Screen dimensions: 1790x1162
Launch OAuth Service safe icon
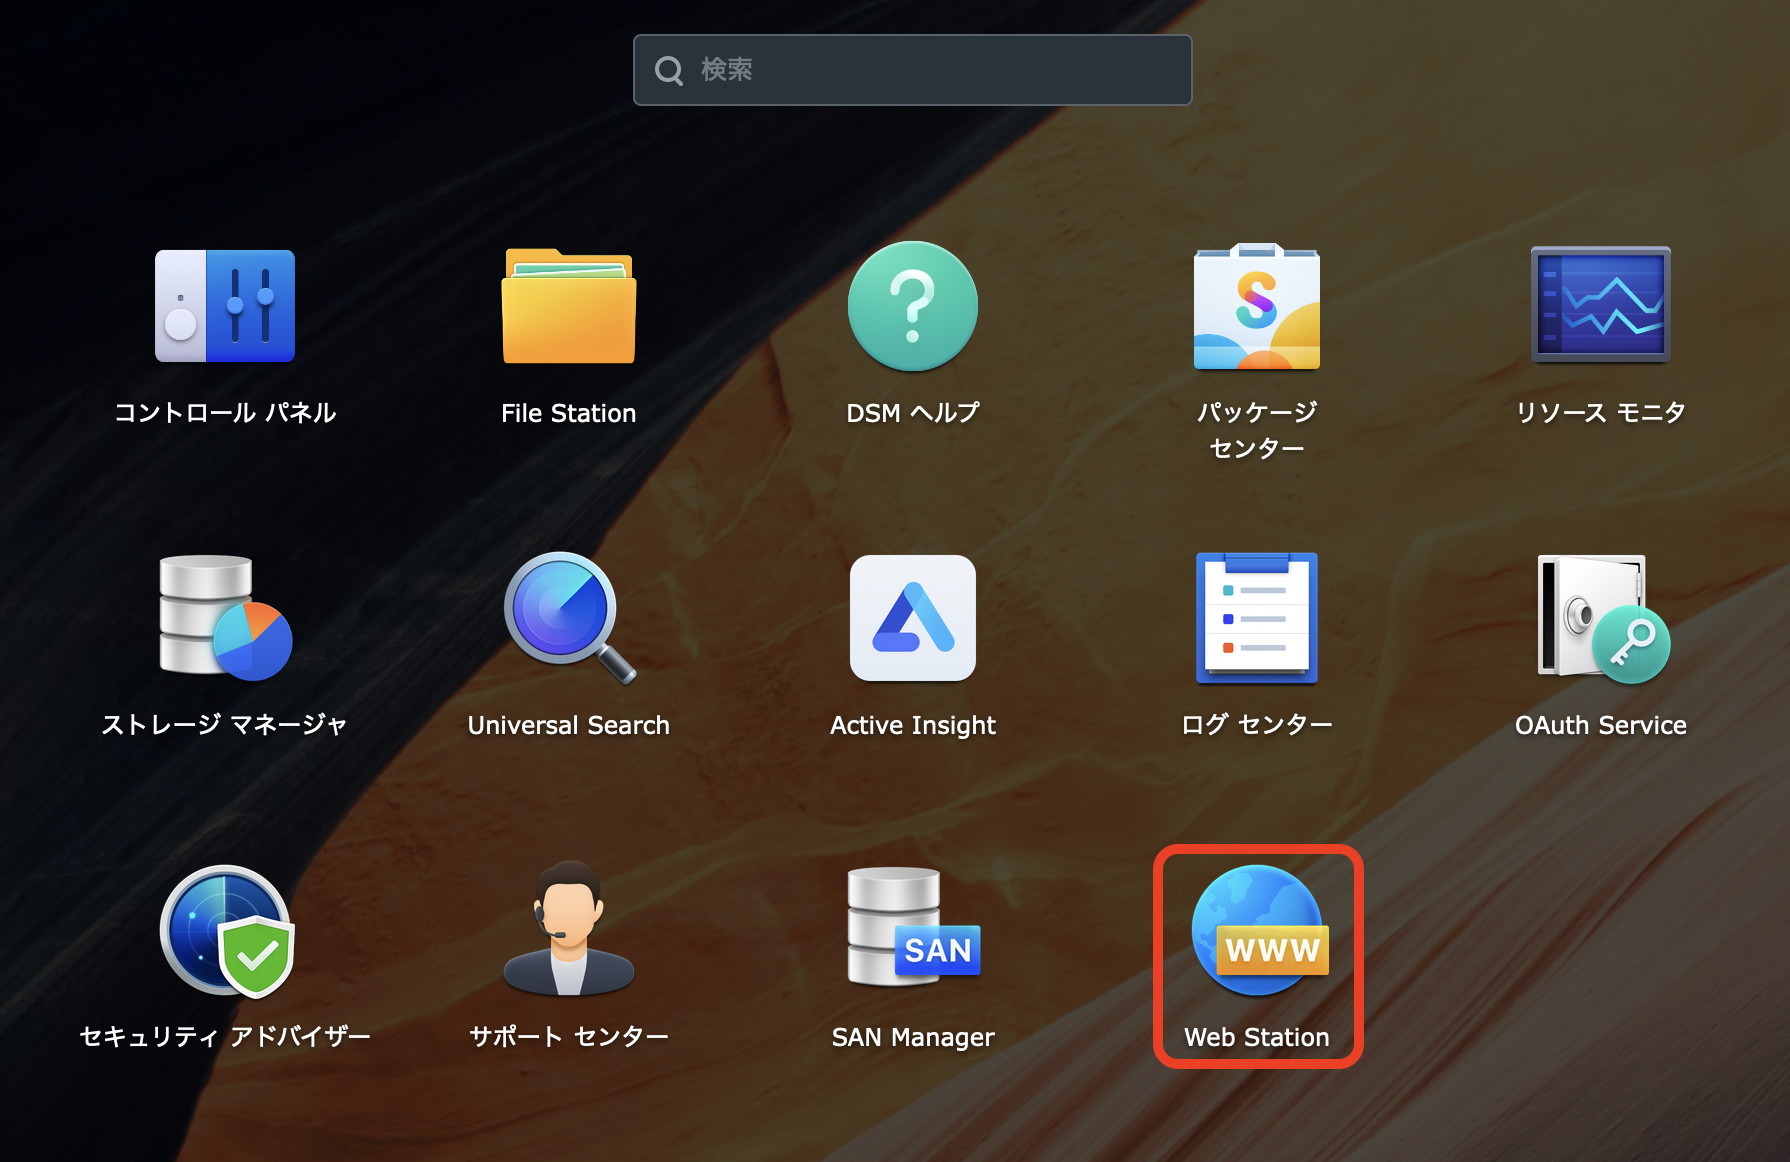(1600, 618)
